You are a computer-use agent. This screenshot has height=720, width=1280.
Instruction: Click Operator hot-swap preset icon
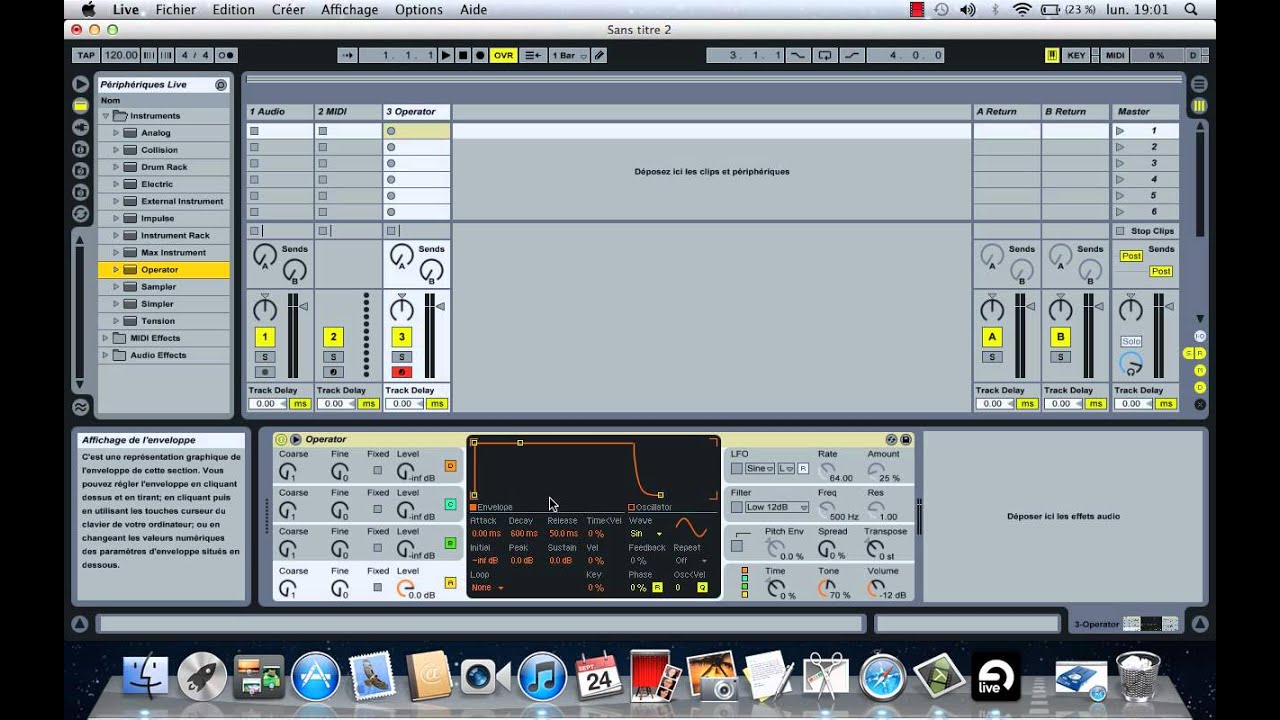pyautogui.click(x=891, y=439)
